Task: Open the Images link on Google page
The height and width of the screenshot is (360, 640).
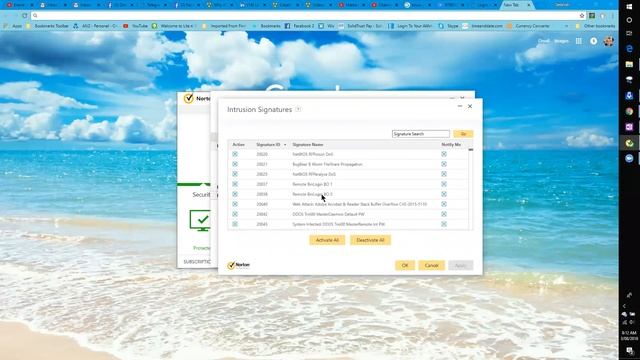Action: tap(561, 41)
